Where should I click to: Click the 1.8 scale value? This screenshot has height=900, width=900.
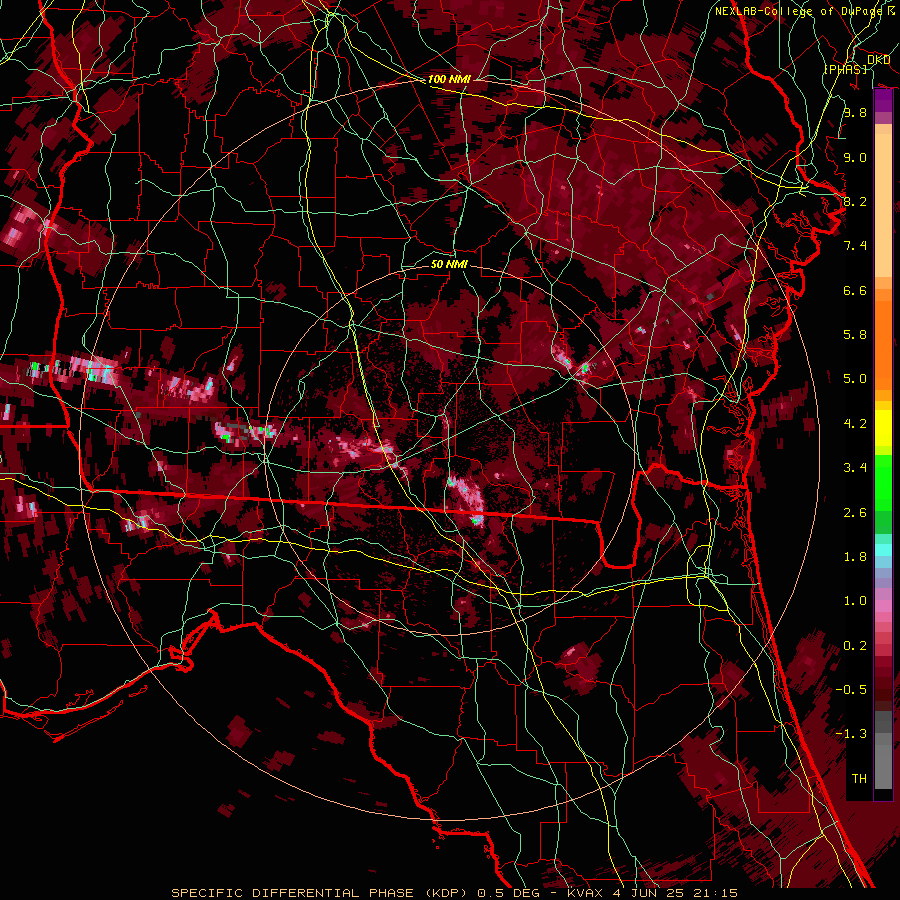pyautogui.click(x=855, y=557)
